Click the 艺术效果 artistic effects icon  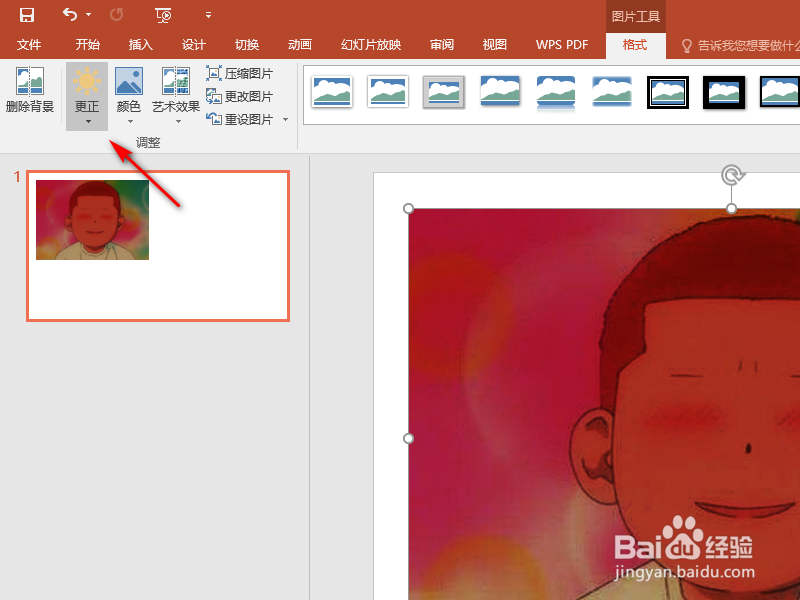pos(176,81)
